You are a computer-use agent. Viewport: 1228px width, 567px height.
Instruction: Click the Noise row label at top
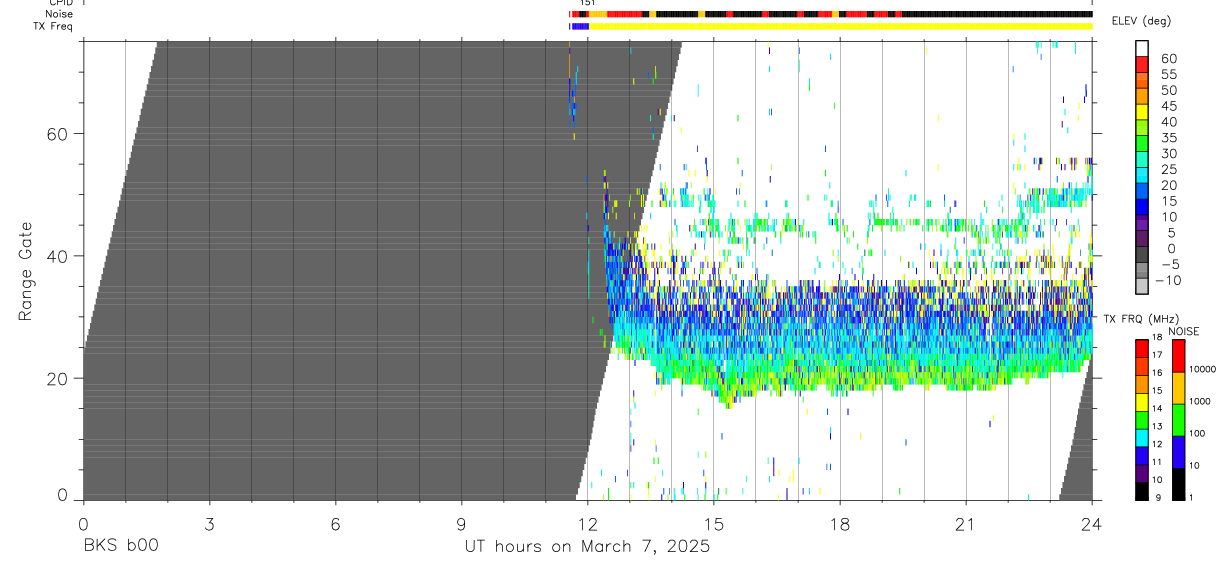[60, 14]
